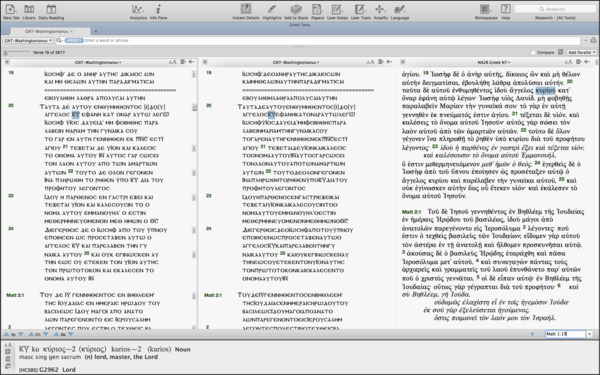Go to previous verse with Vs up arrow
The height and width of the screenshot is (375, 600).
(7, 334)
